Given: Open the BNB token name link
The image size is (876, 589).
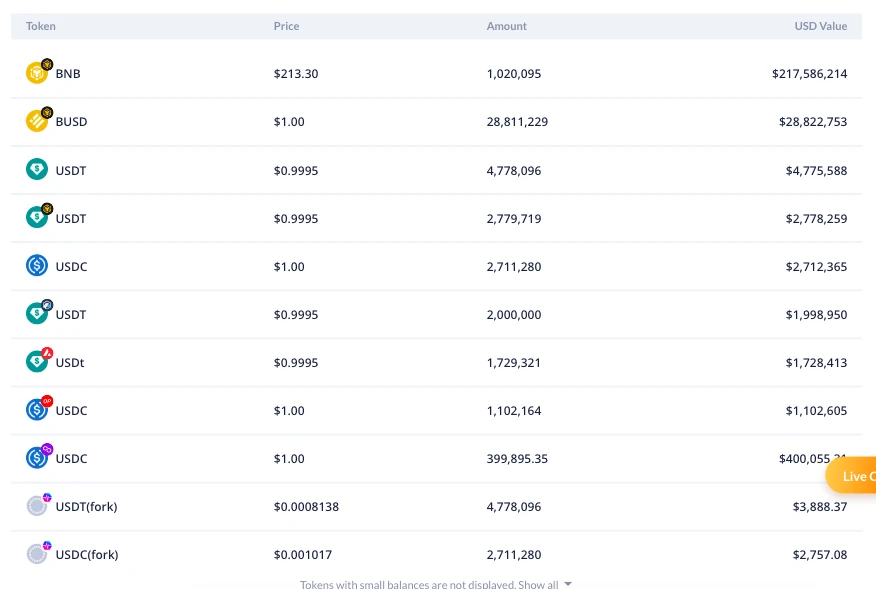Looking at the screenshot, I should pos(68,74).
